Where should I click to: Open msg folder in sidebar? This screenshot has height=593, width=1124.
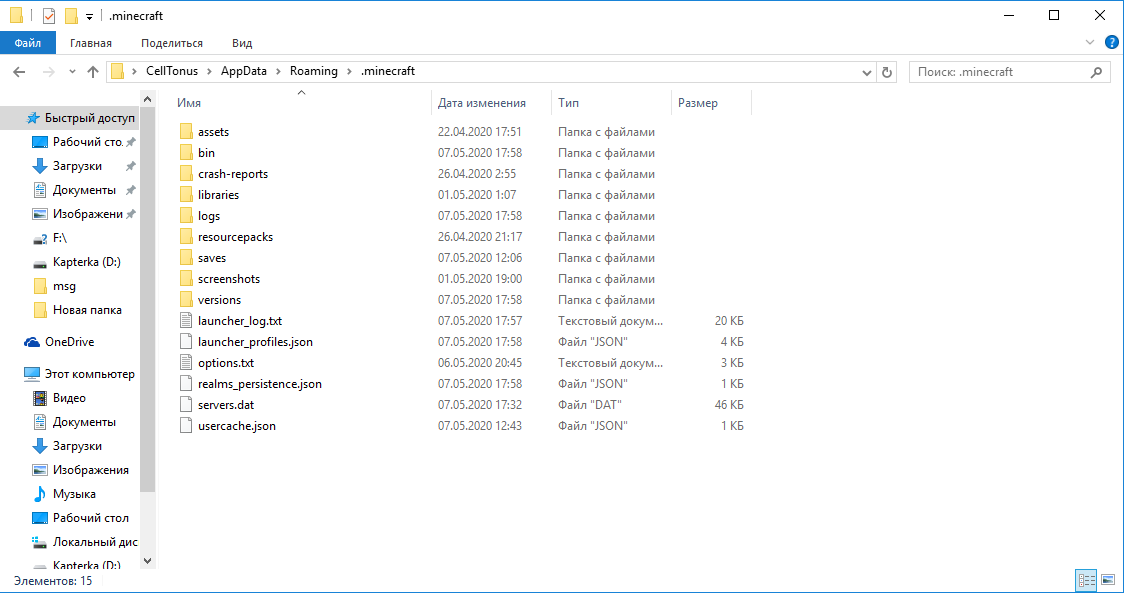(54, 286)
